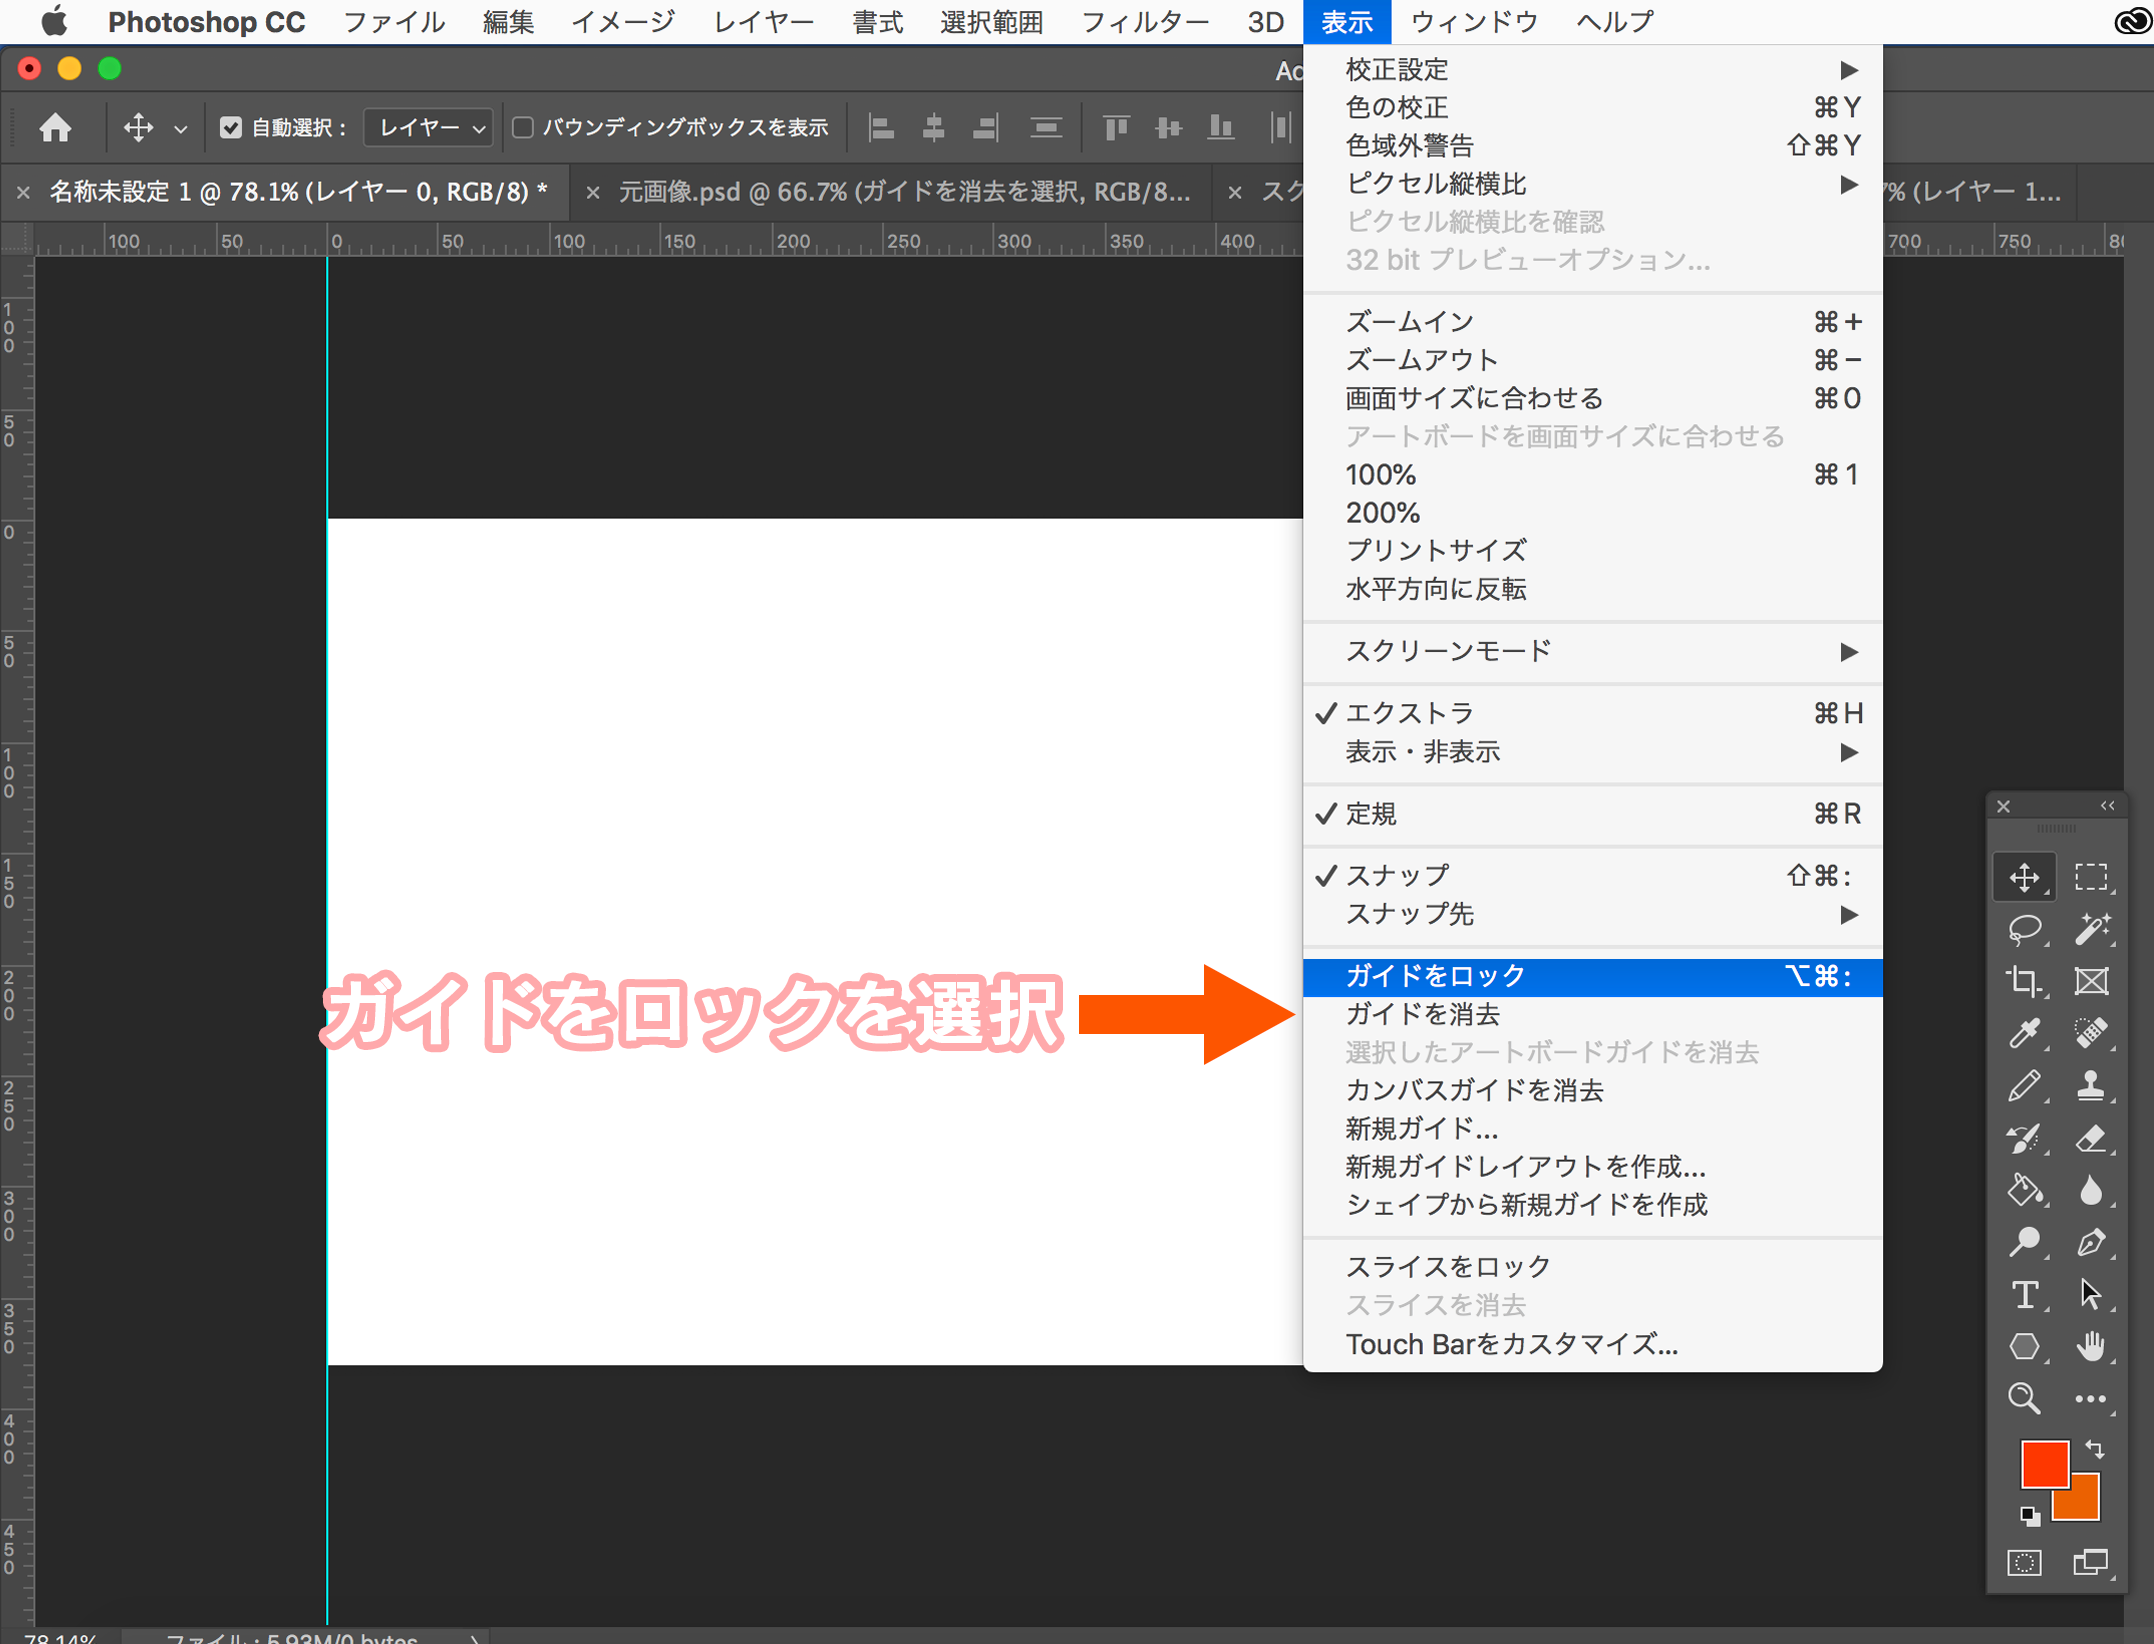This screenshot has height=1644, width=2154.
Task: Toggle the スナップ option
Action: click(x=1592, y=876)
